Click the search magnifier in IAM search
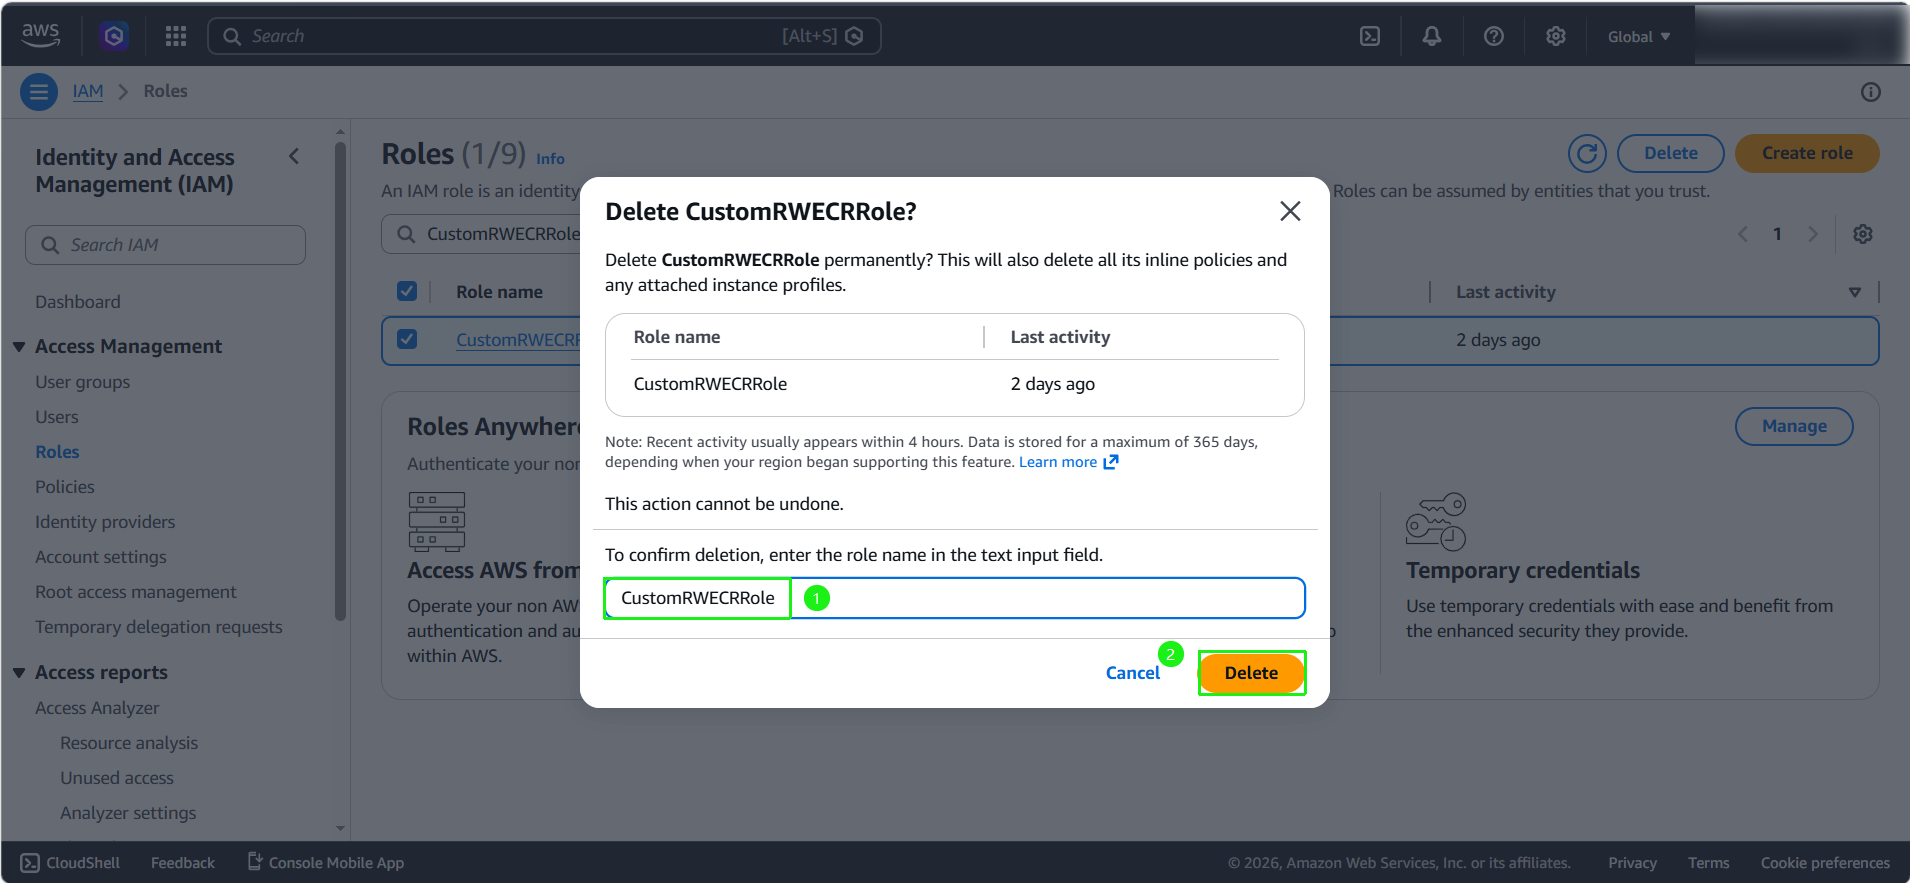The image size is (1910, 883). coord(50,245)
